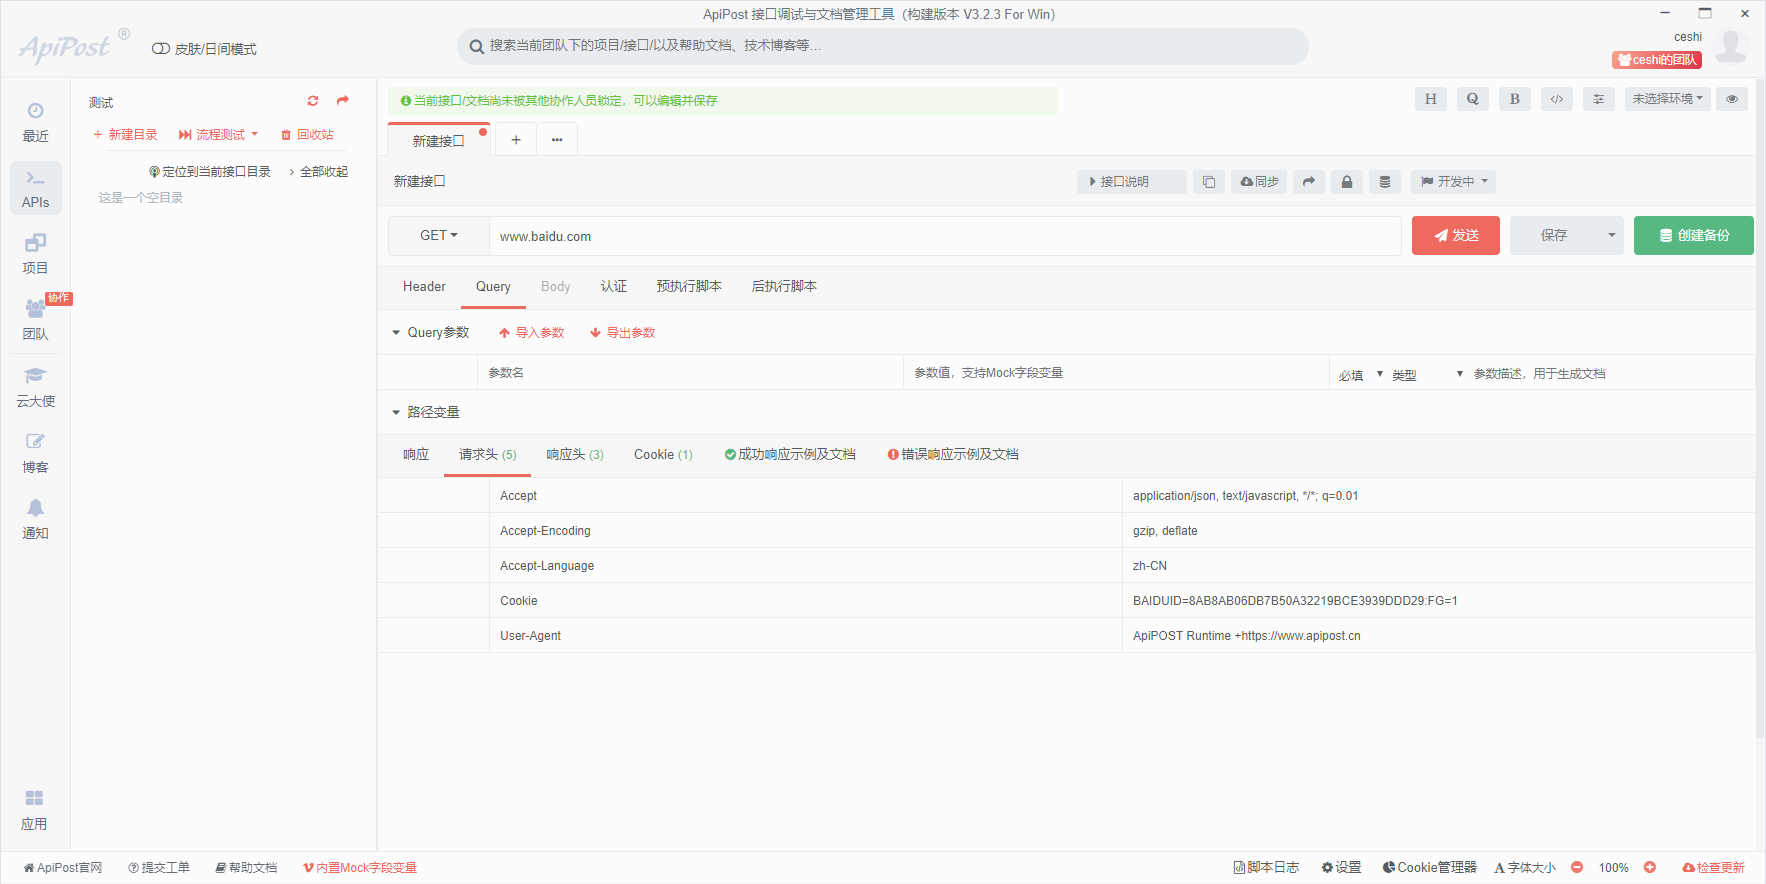Click the sliders settings toolbar icon
The width and height of the screenshot is (1766, 884).
(1599, 99)
